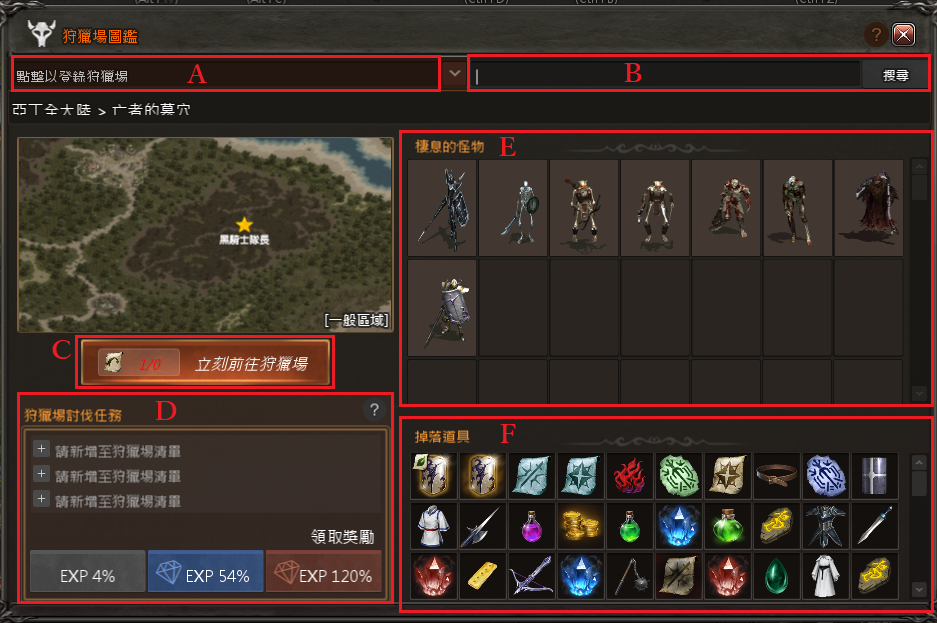This screenshot has height=623, width=937.
Task: Open help for 狩獵場討伐任務 panel
Action: (x=374, y=410)
